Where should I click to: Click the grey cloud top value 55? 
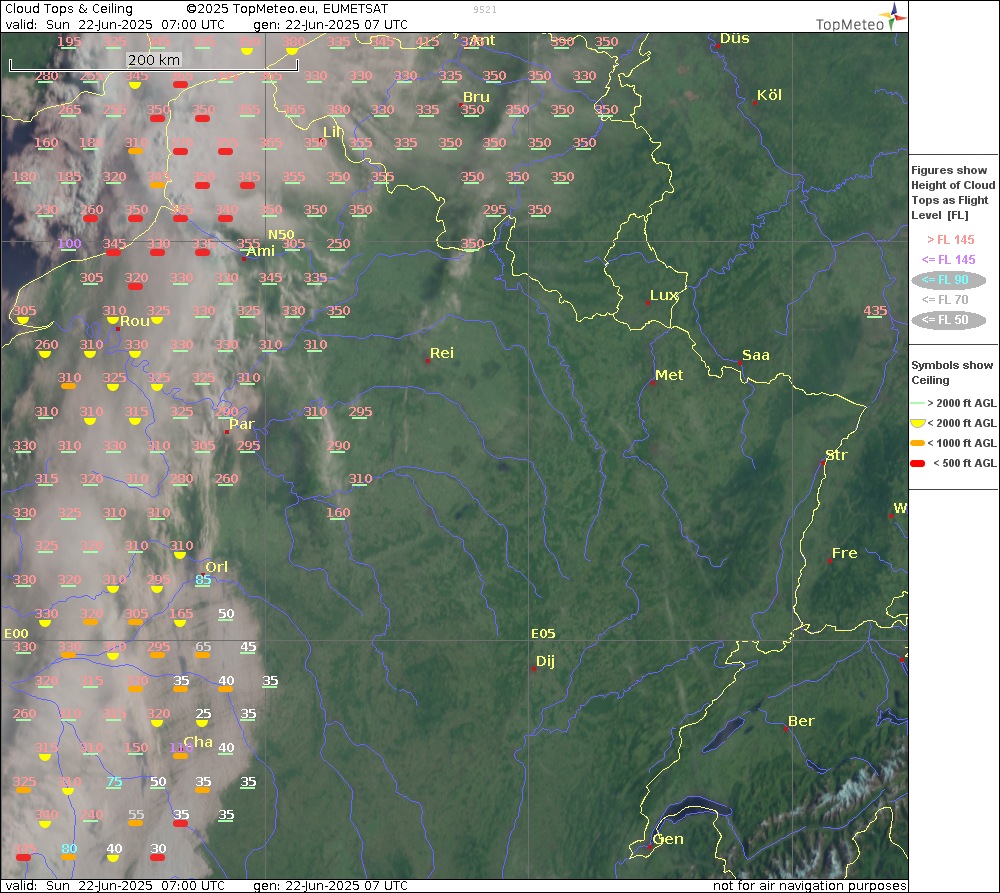click(x=136, y=815)
